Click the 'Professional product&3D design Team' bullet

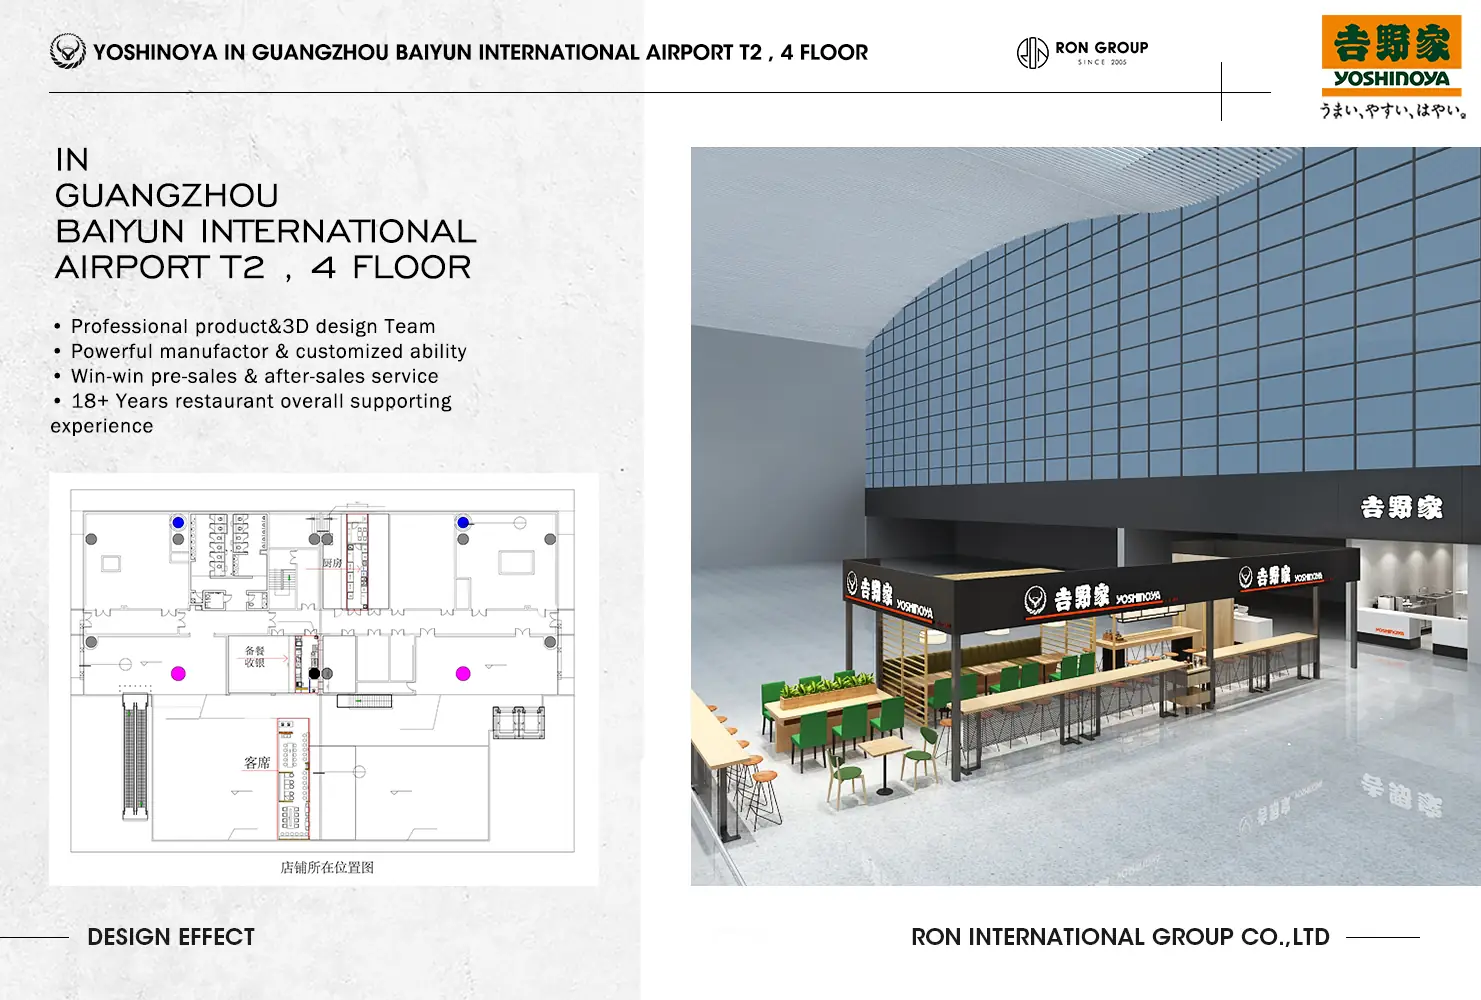253,327
